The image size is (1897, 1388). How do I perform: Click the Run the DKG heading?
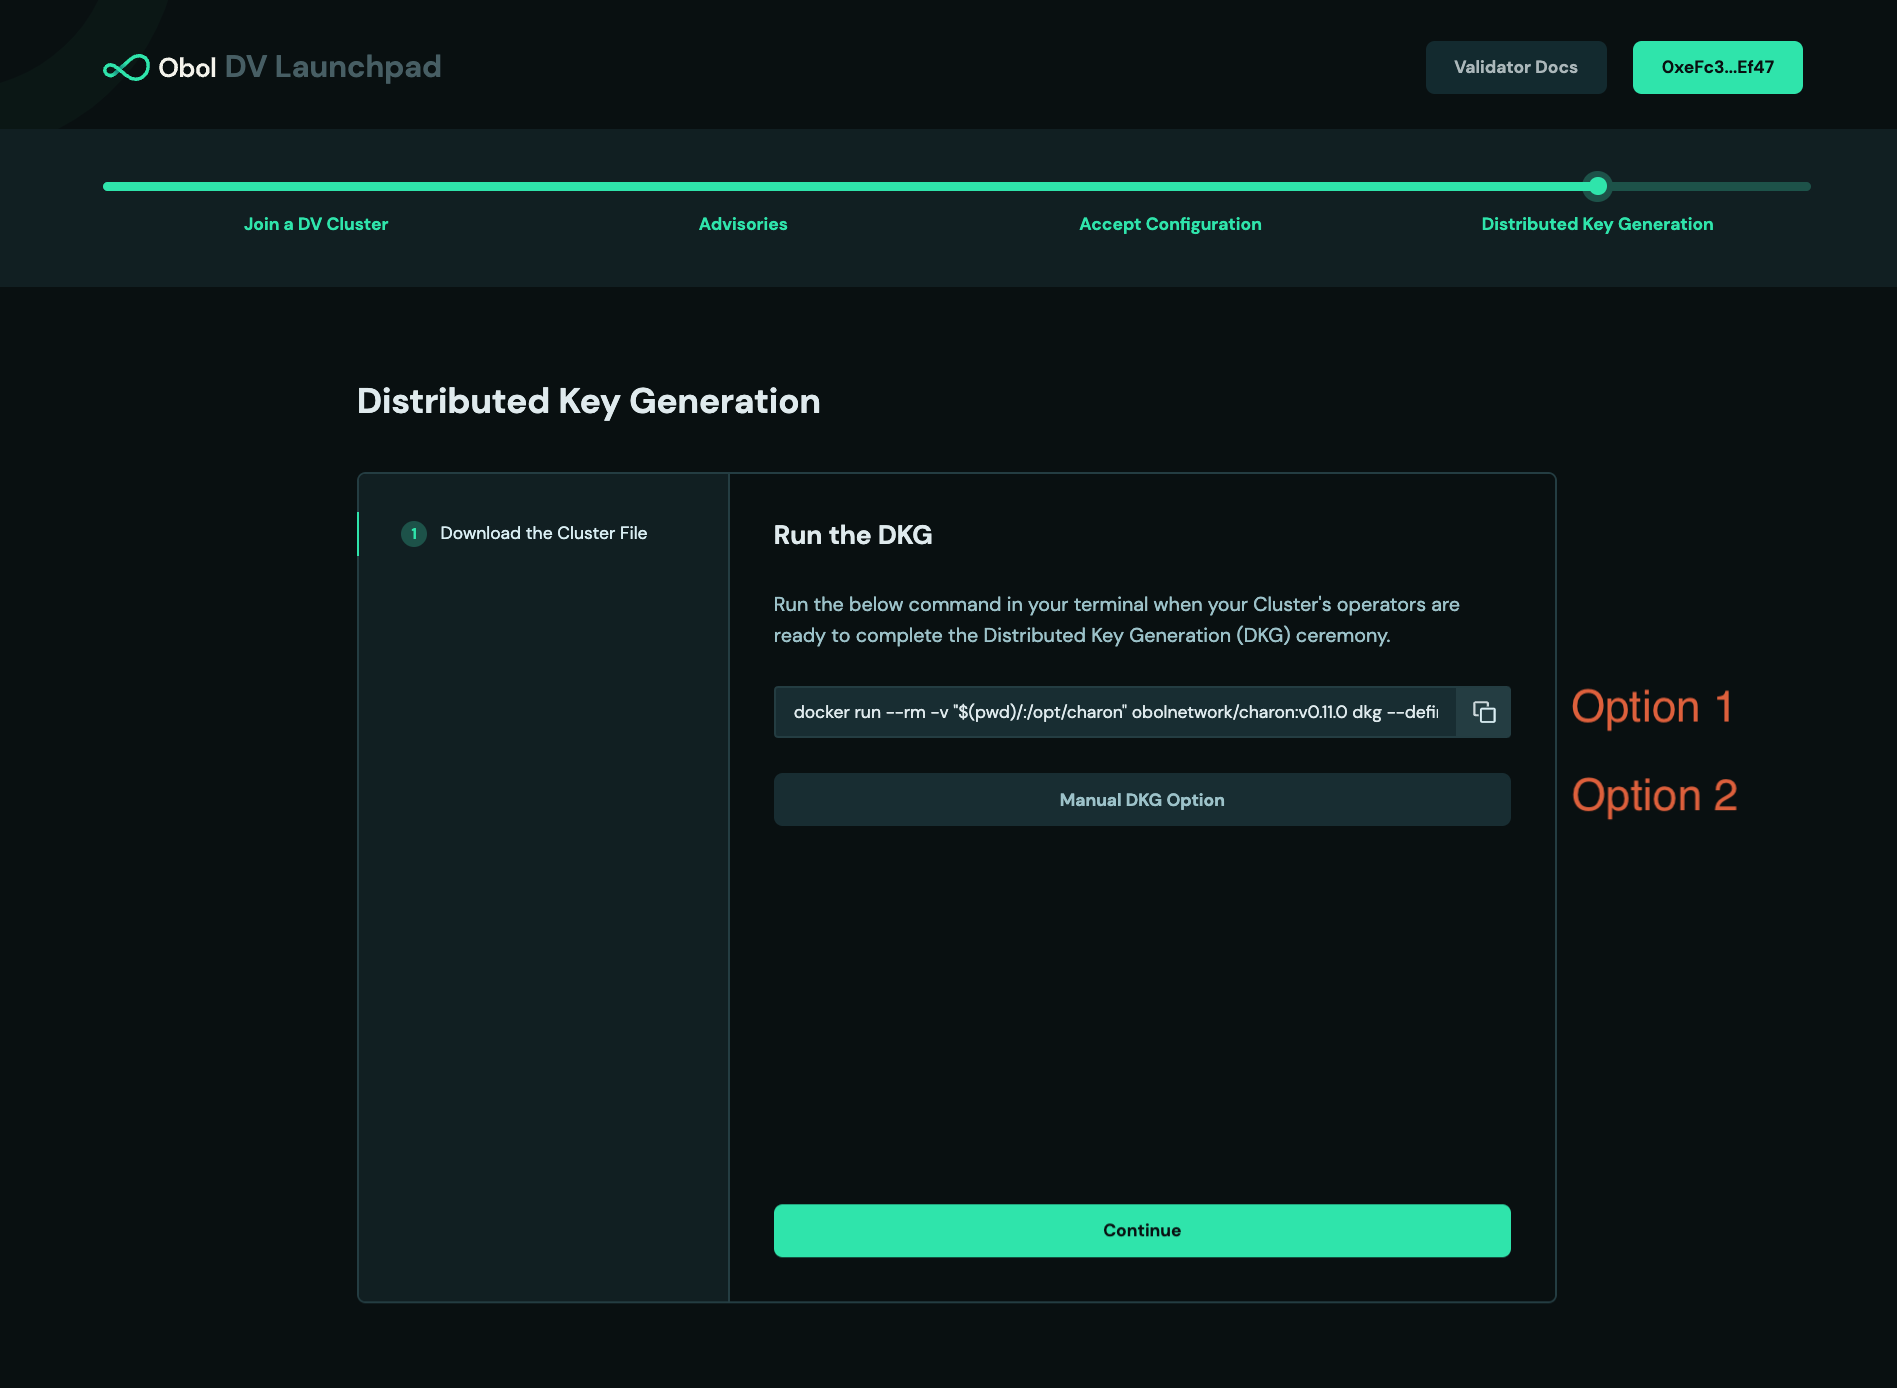(852, 535)
